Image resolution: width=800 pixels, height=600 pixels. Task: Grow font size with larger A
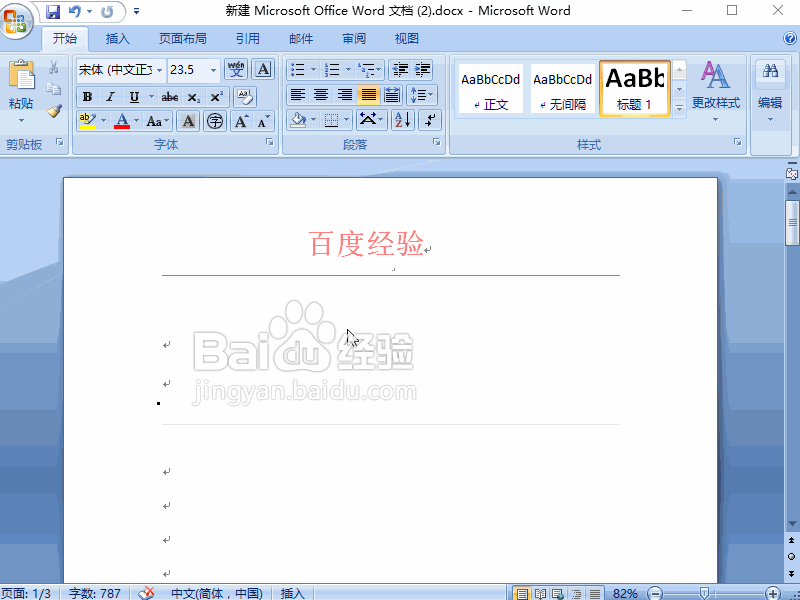click(x=241, y=121)
